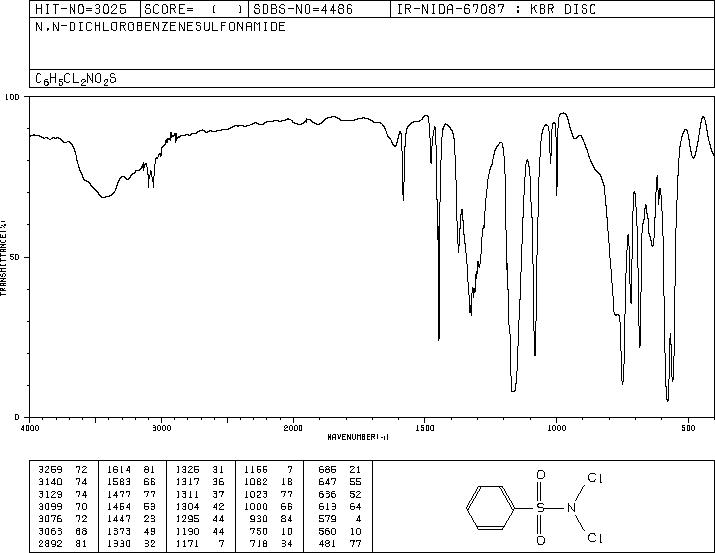Click the 4000 tick label on the wavenumber axis
This screenshot has width=715, height=553.
(x=30, y=428)
